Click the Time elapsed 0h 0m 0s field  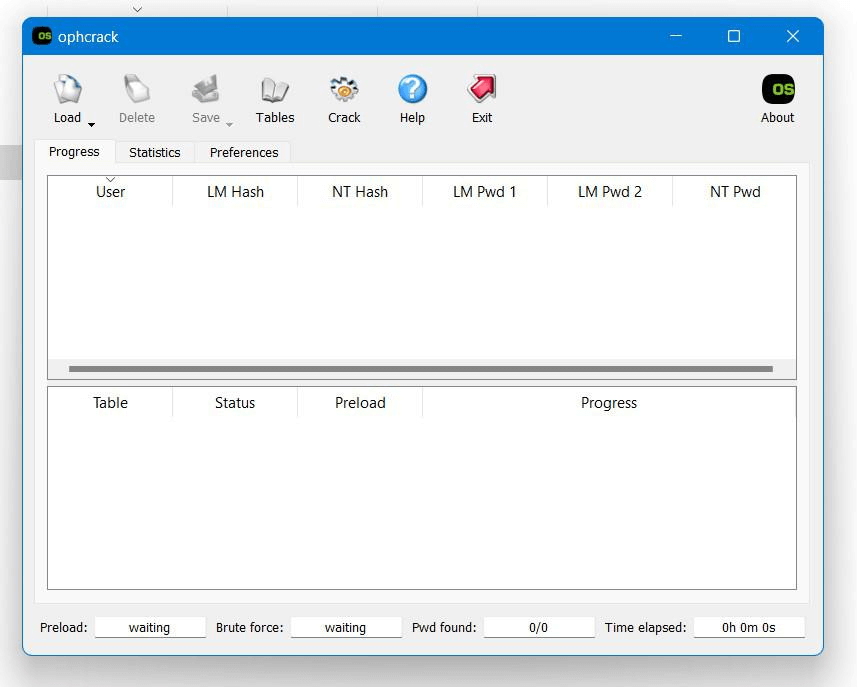[749, 627]
